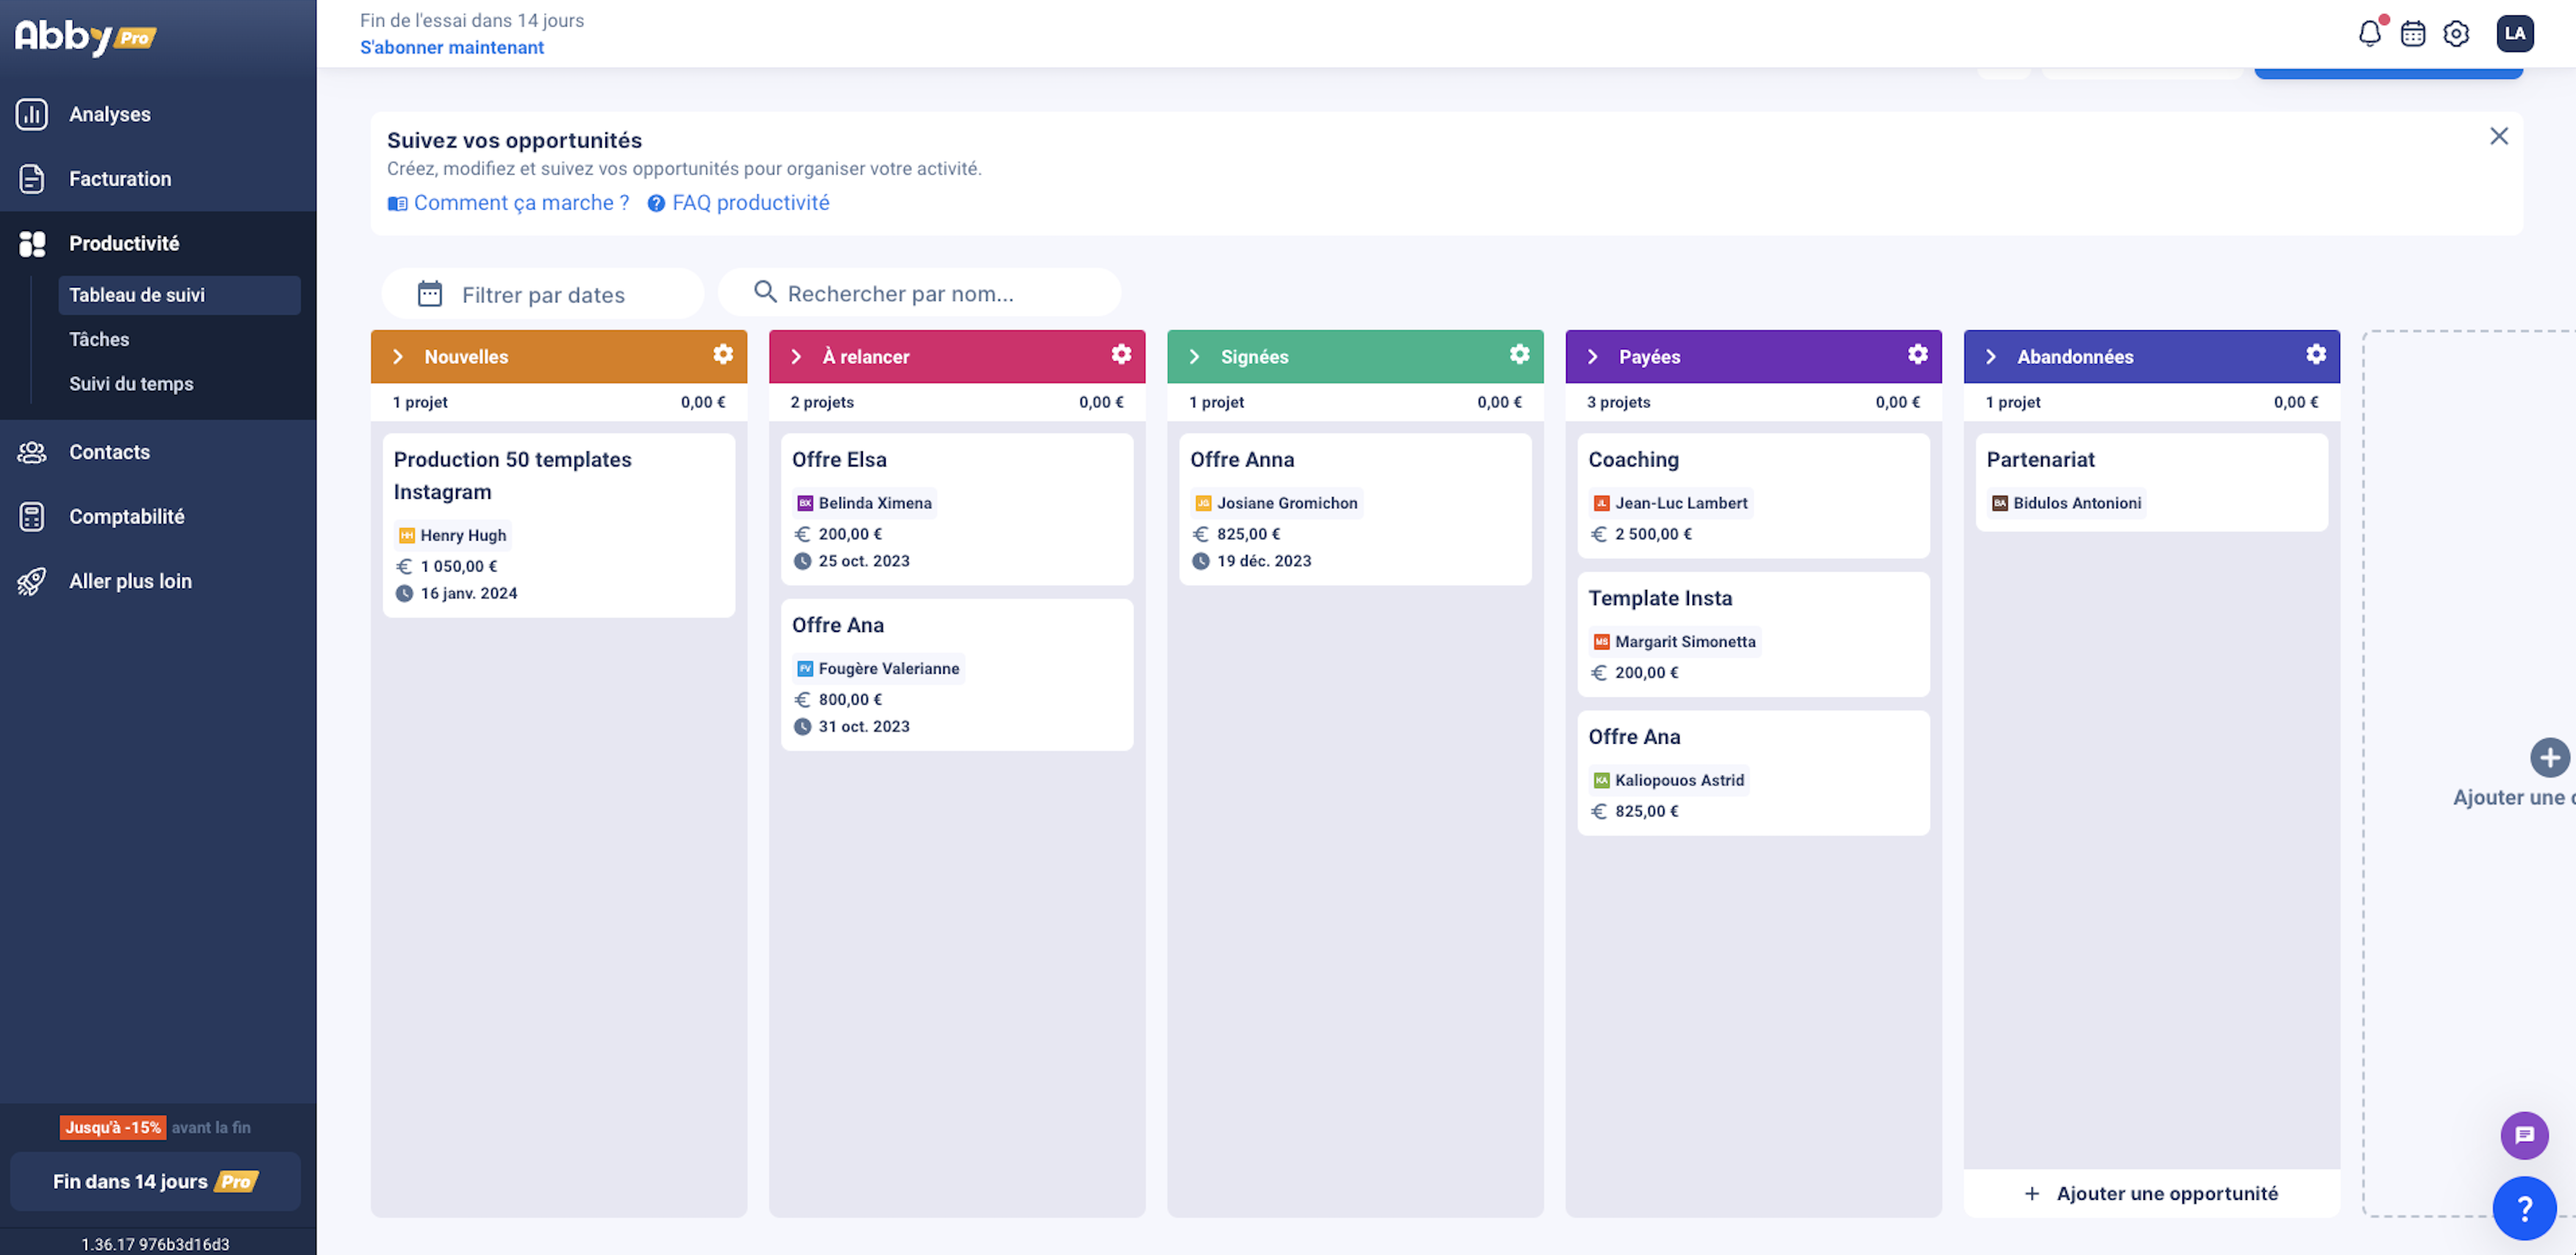Open the notifications bell icon

pos(2369,34)
